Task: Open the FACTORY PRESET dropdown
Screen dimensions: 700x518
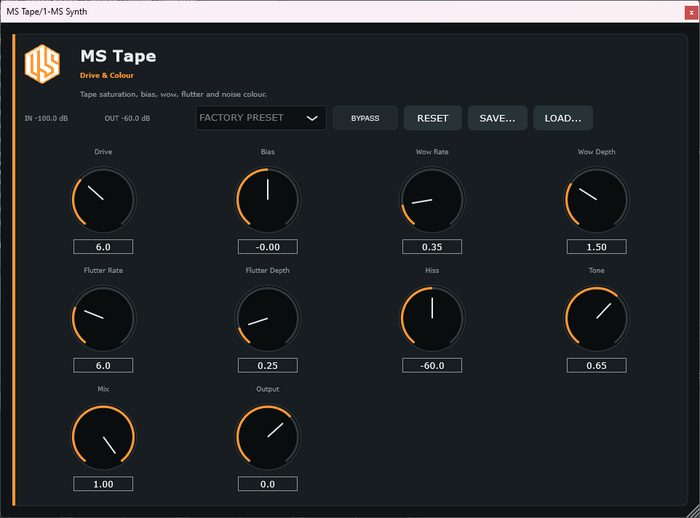Action: click(x=261, y=118)
